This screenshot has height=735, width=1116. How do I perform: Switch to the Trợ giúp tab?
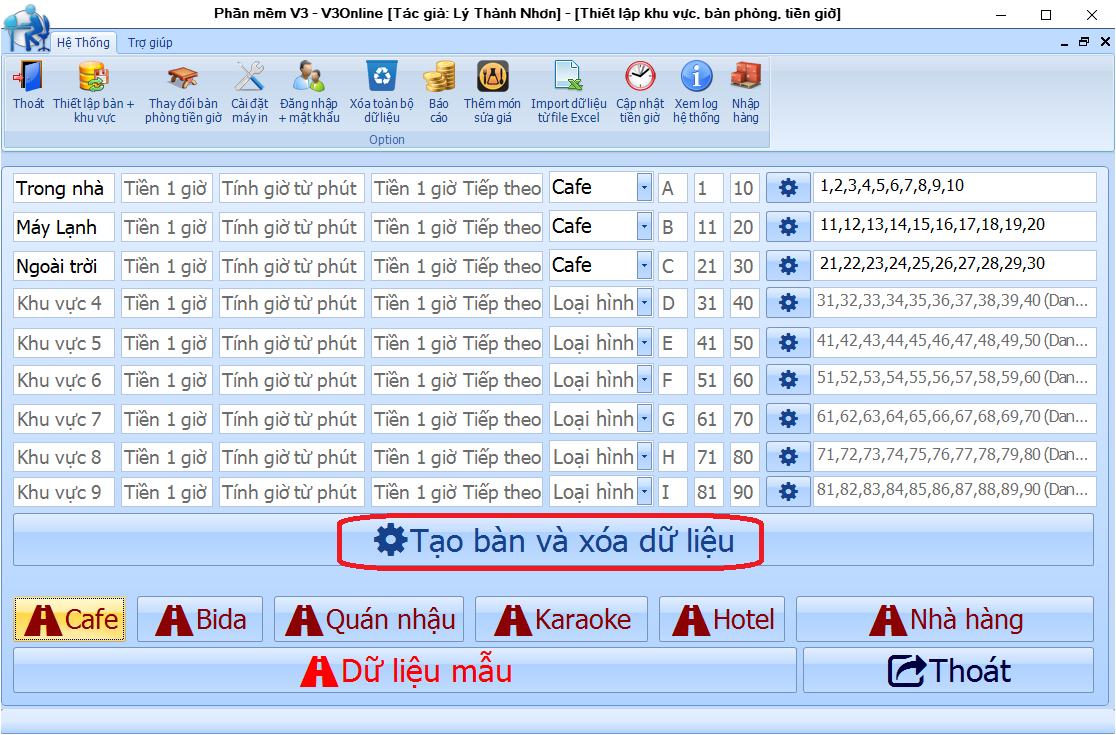pyautogui.click(x=150, y=42)
